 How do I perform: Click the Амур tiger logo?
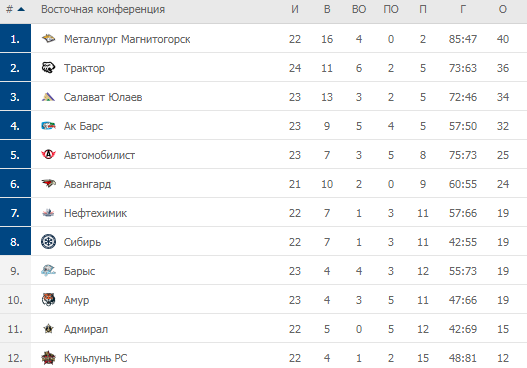(x=48, y=300)
